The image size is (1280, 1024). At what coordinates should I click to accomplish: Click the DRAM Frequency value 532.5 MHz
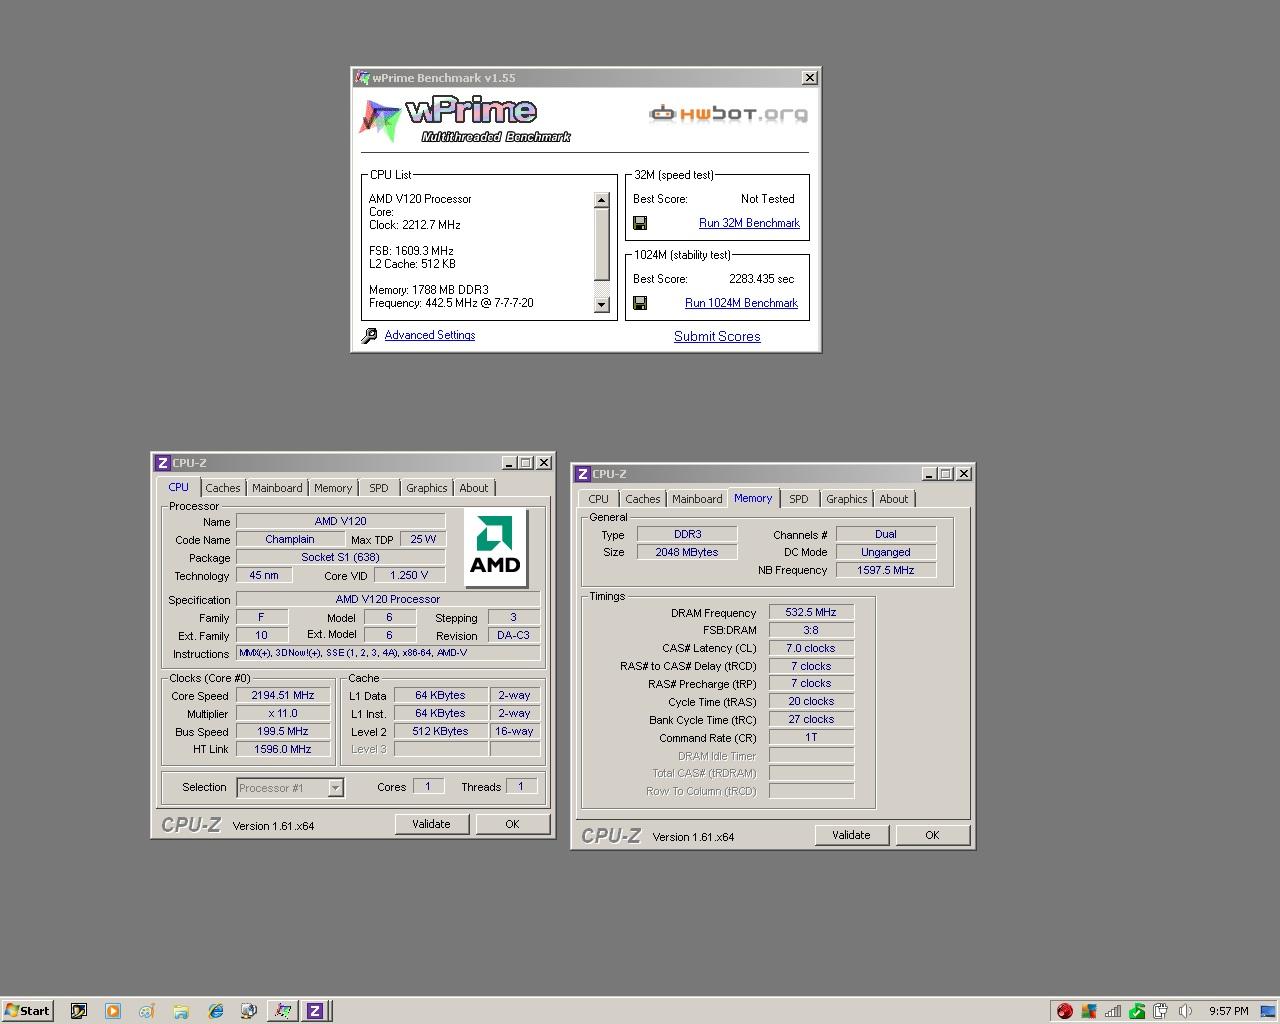coord(811,612)
